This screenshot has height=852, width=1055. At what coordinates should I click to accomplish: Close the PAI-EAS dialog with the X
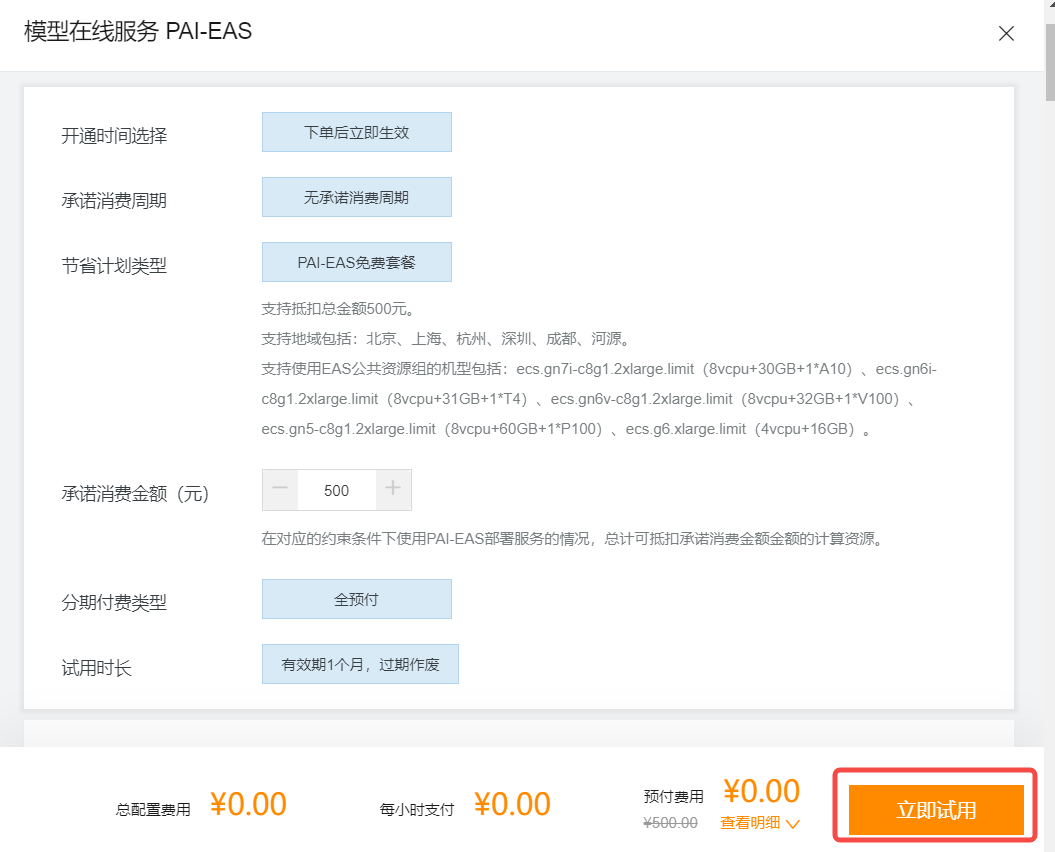pos(1006,33)
